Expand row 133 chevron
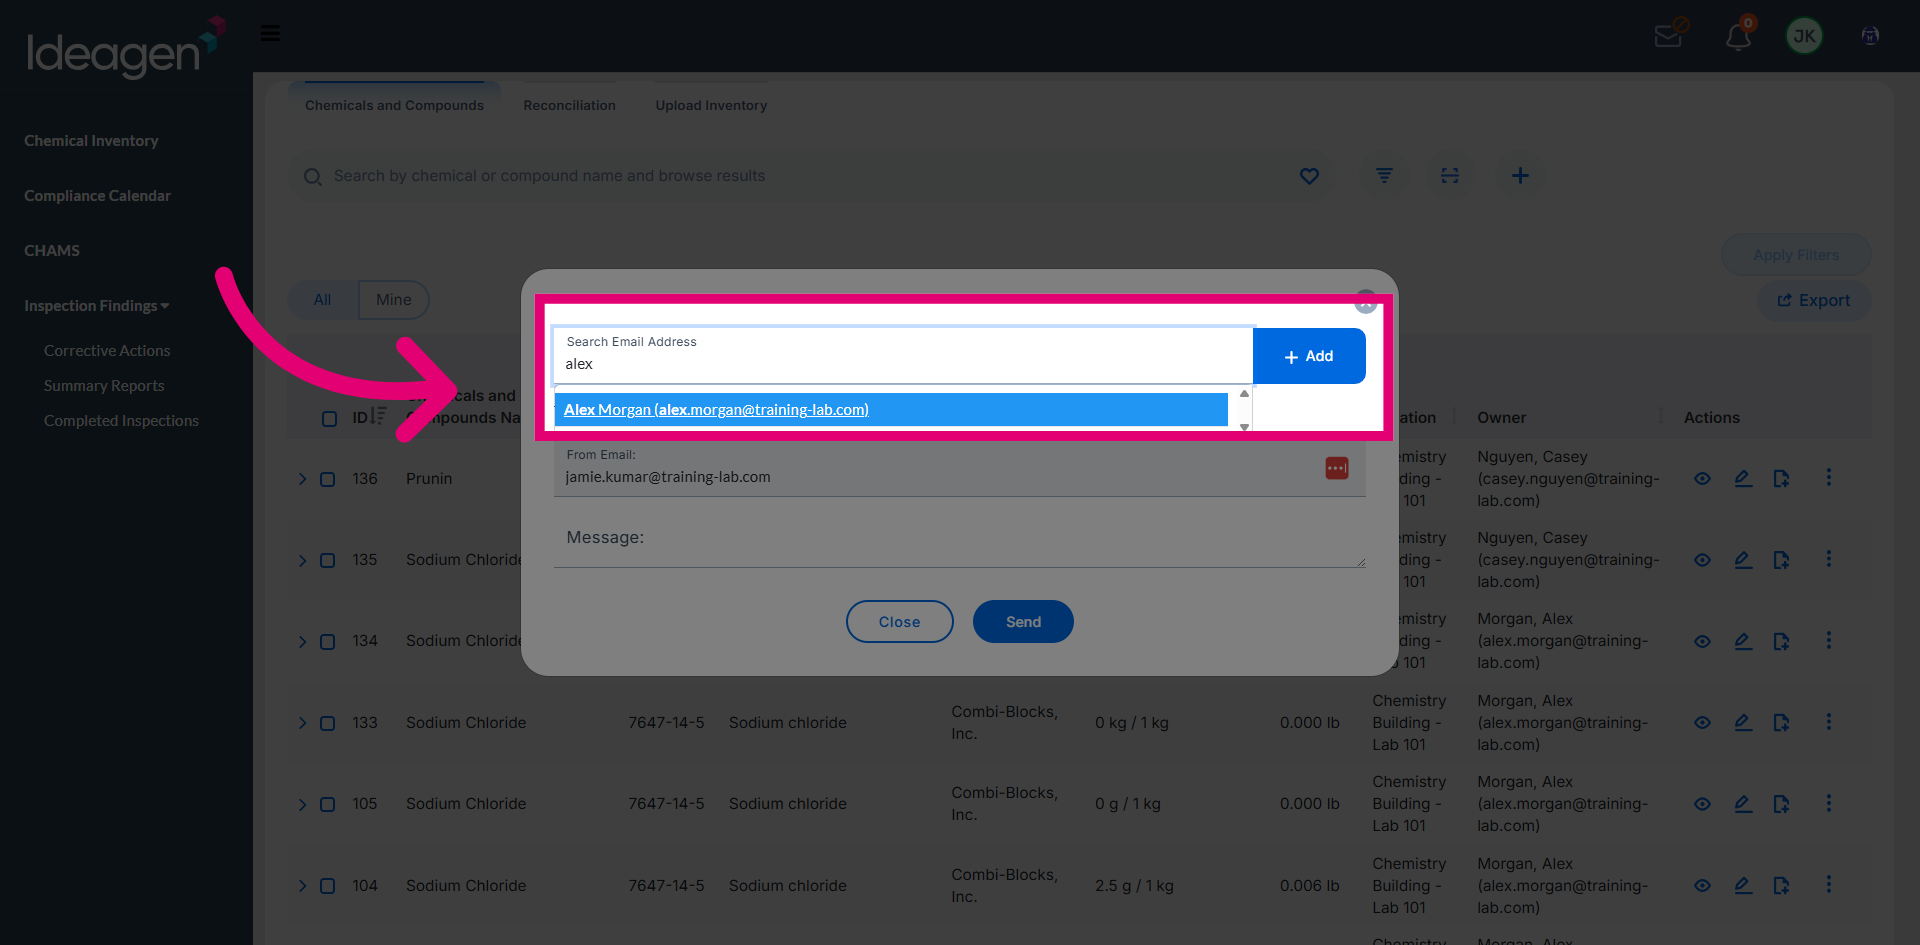 [x=302, y=723]
